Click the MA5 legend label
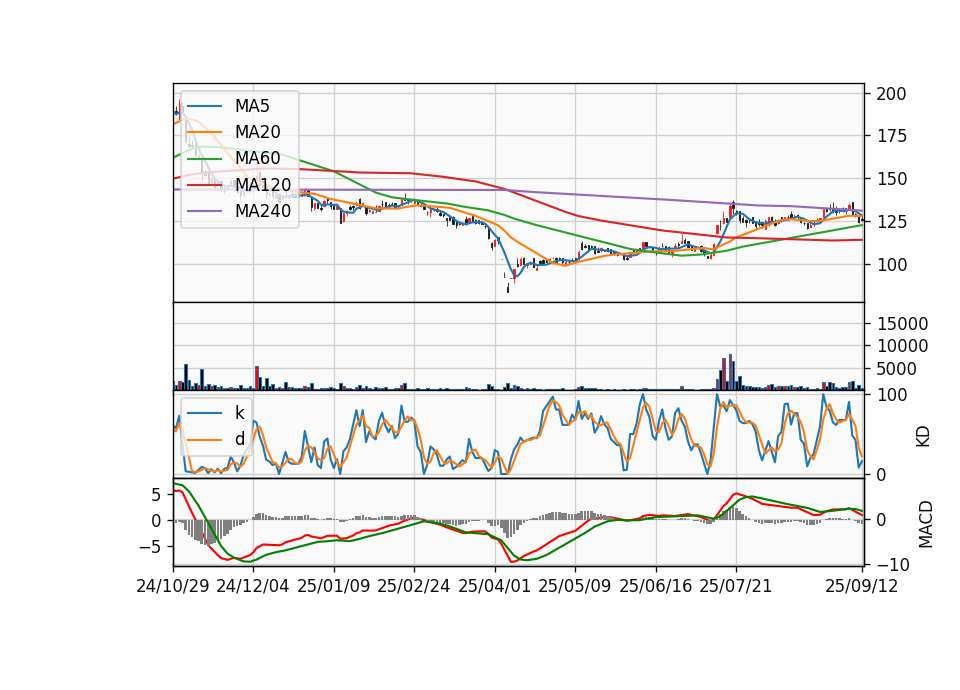The image size is (960, 690). (x=252, y=106)
